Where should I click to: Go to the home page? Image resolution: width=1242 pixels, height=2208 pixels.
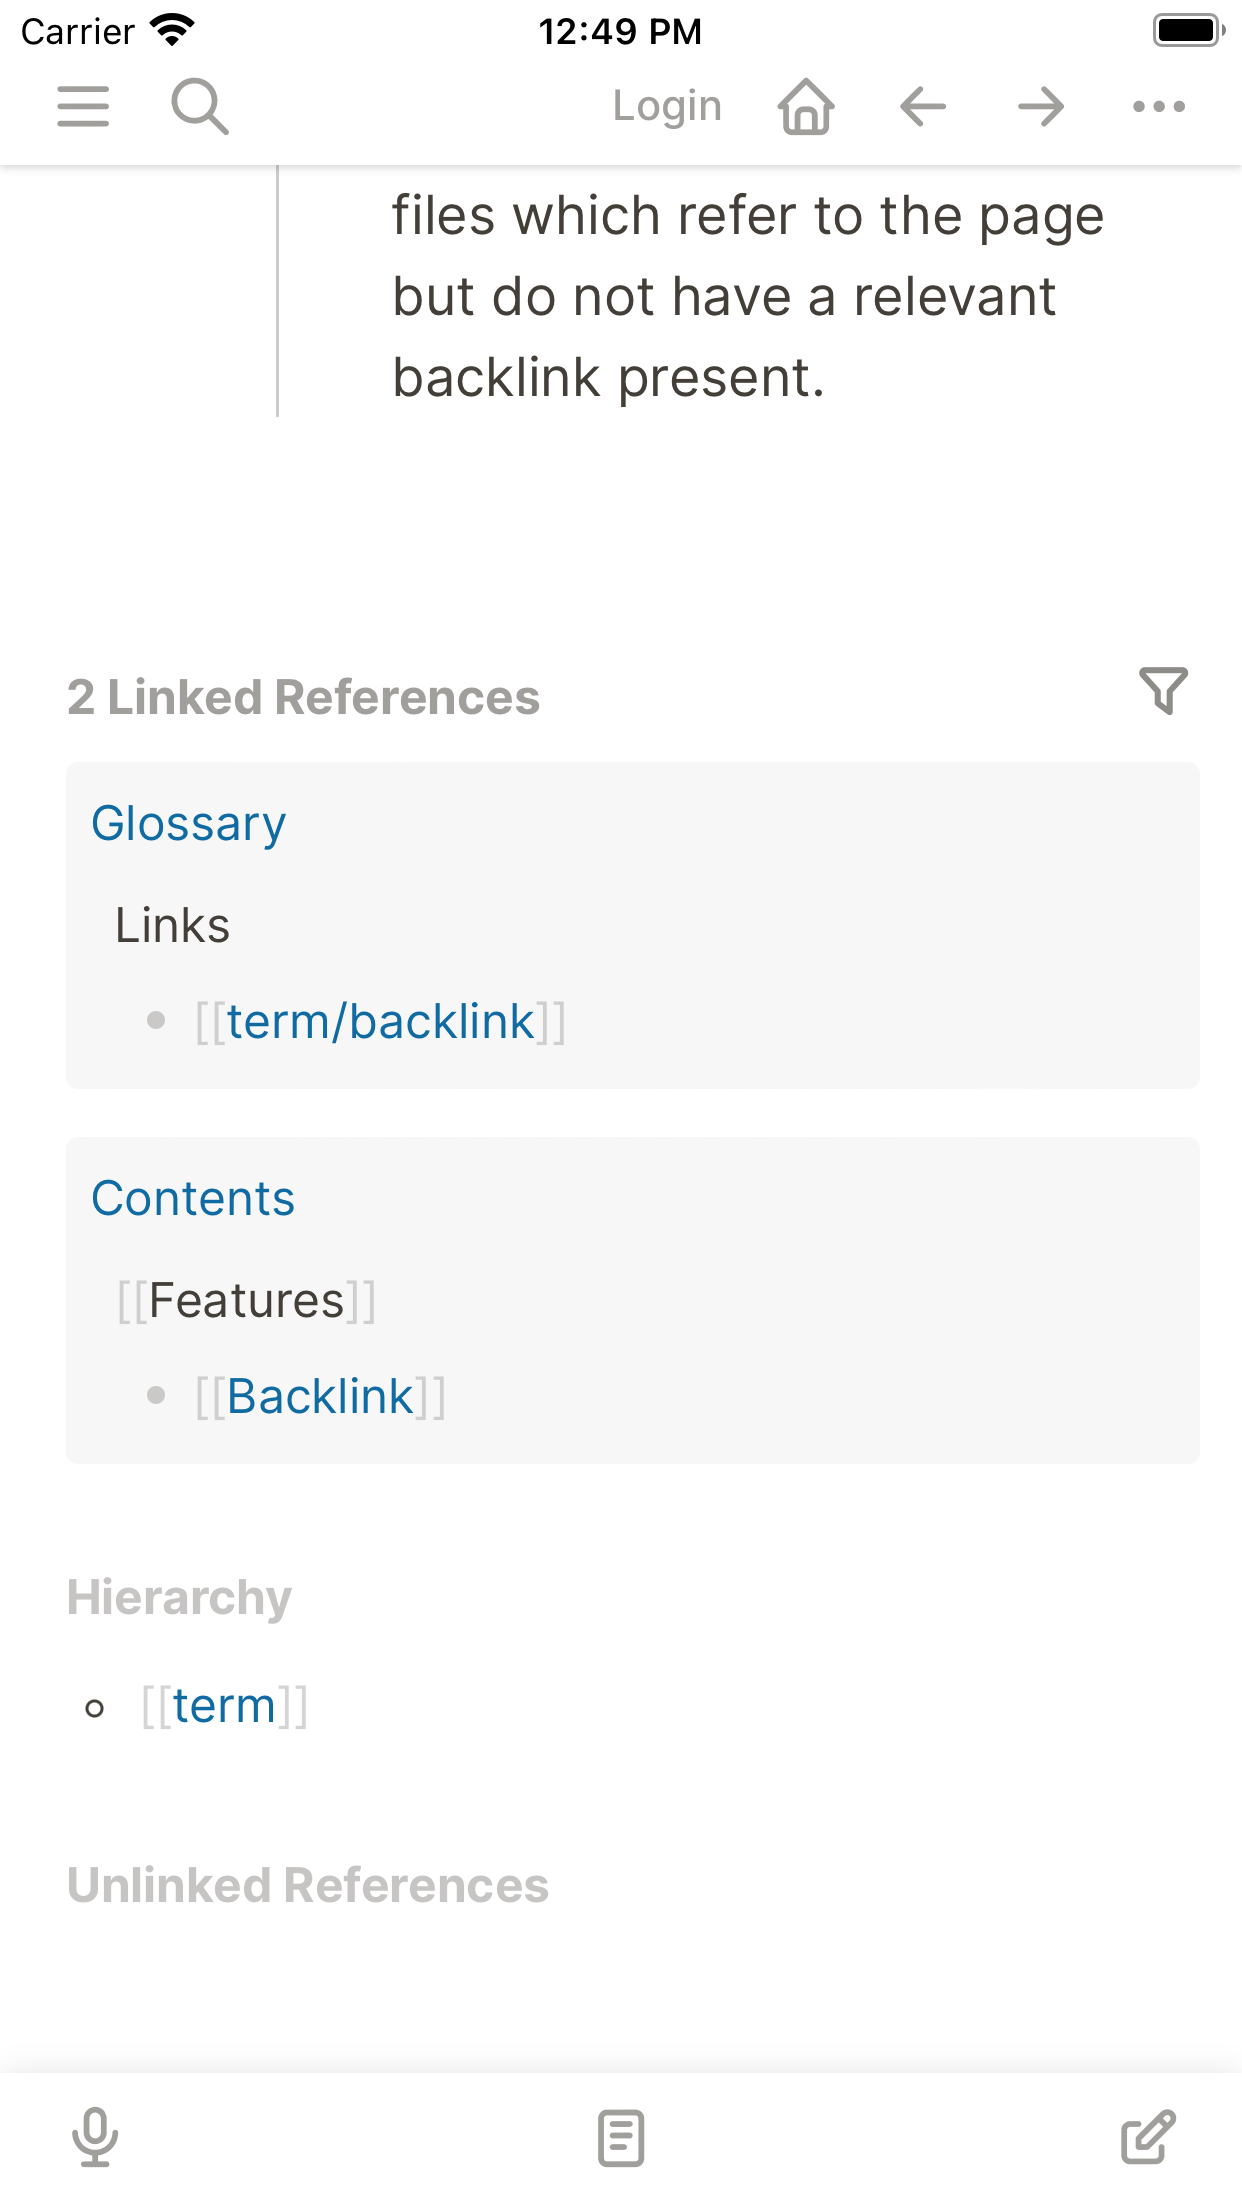tap(805, 106)
